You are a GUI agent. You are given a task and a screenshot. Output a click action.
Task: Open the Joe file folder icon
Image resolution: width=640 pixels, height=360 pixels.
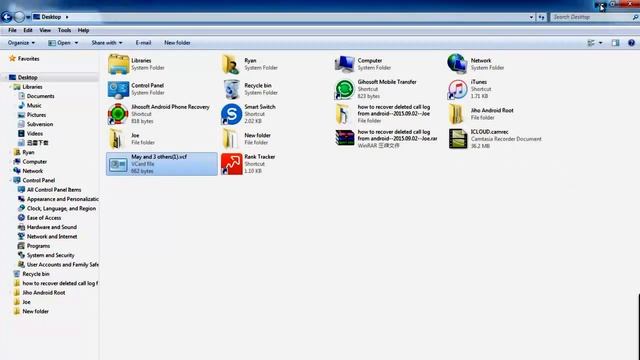(116, 139)
